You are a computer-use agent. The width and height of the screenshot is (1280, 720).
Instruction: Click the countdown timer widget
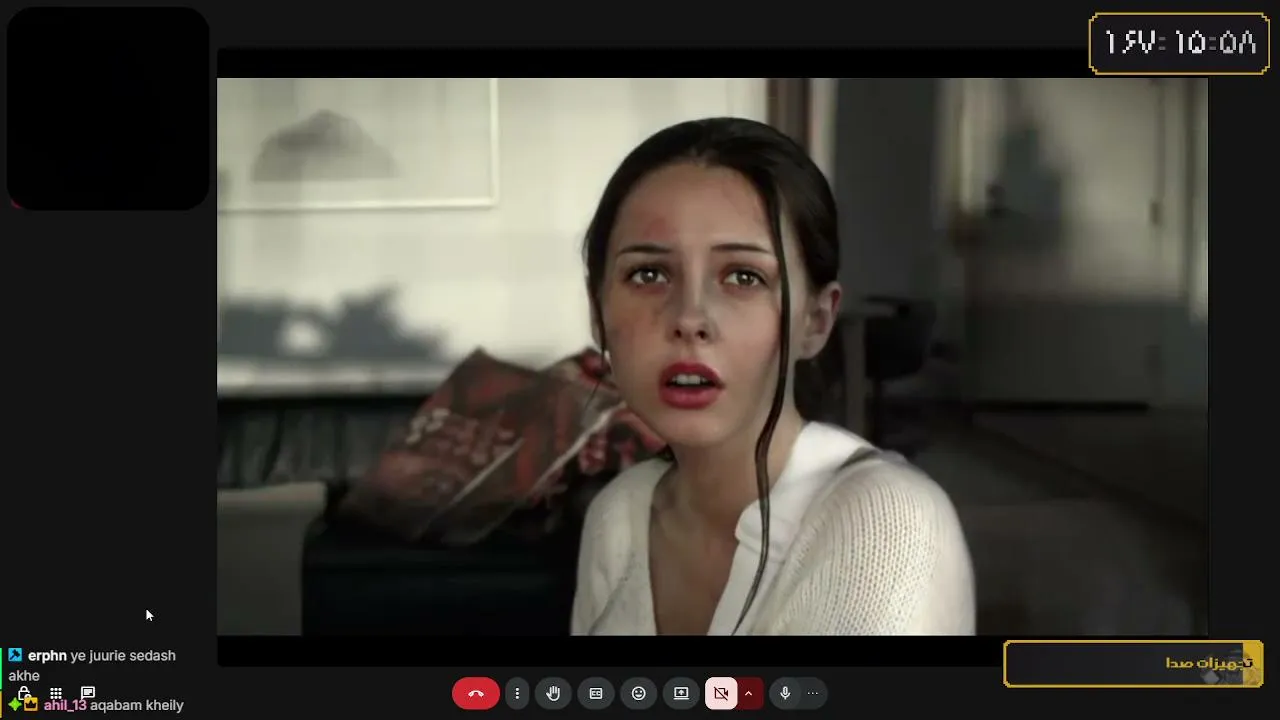tap(1179, 43)
